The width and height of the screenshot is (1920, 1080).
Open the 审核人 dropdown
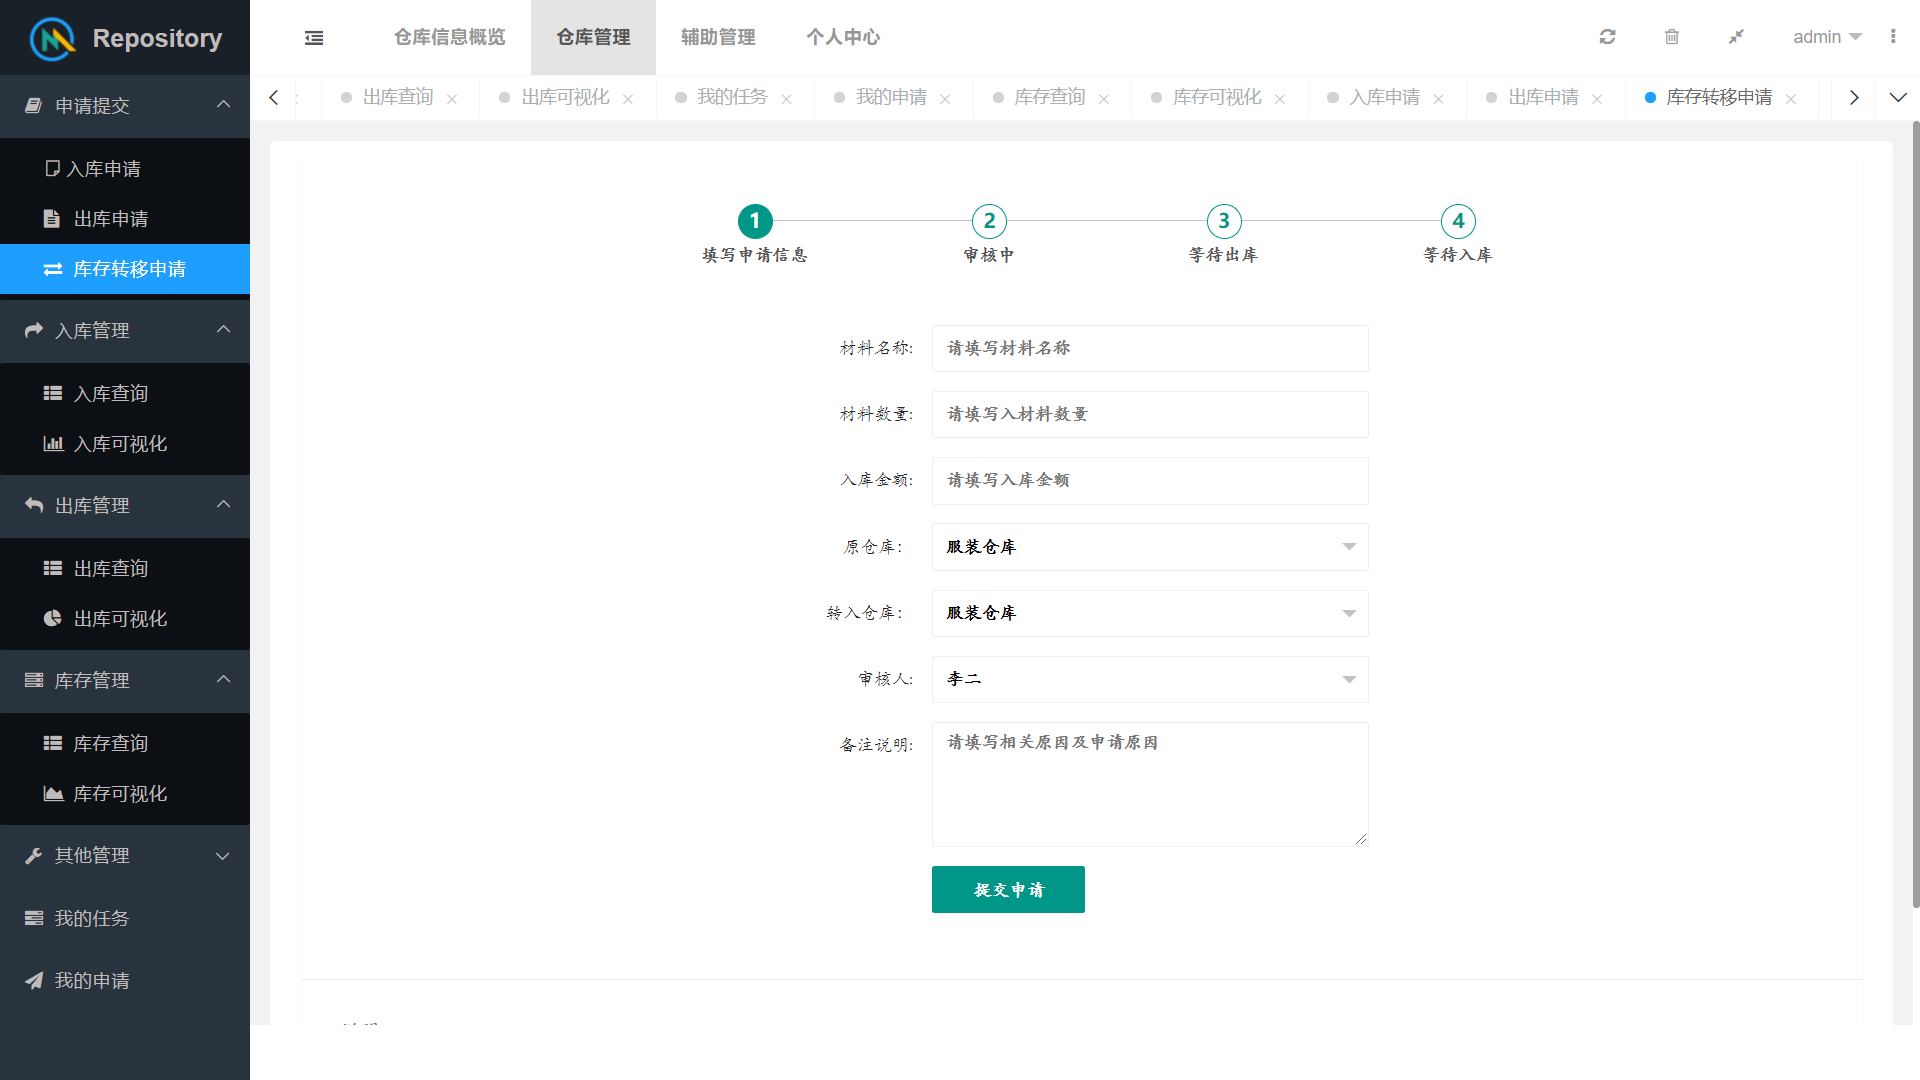1149,679
